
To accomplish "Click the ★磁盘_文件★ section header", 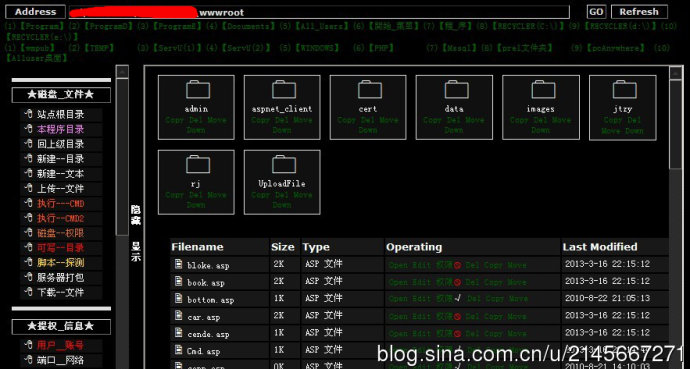I will (x=61, y=95).
